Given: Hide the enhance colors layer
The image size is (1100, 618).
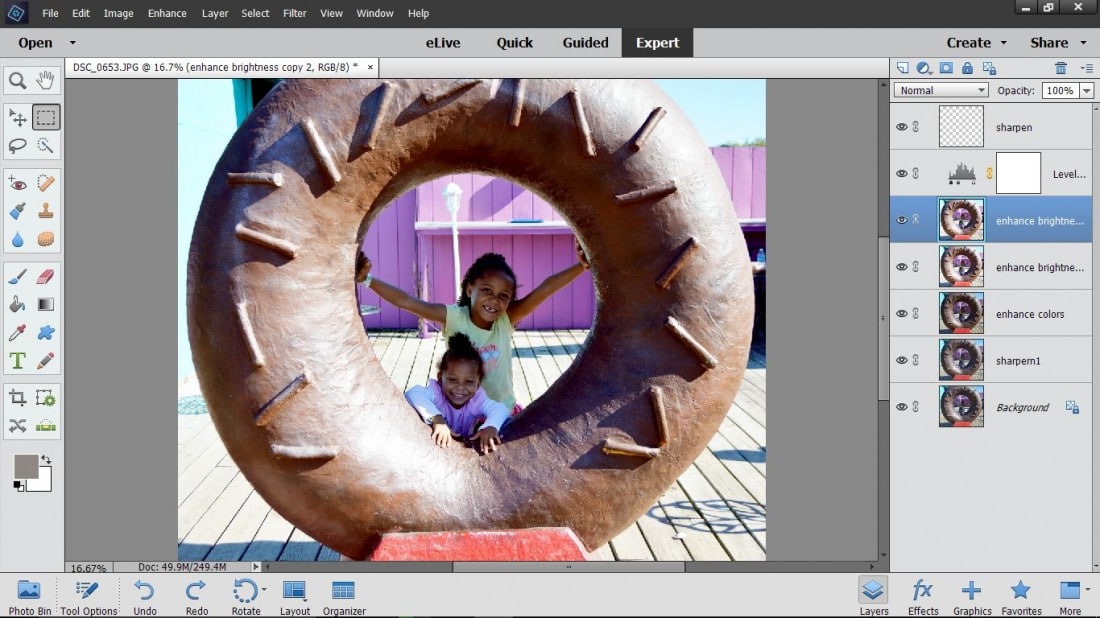Looking at the screenshot, I should 901,314.
